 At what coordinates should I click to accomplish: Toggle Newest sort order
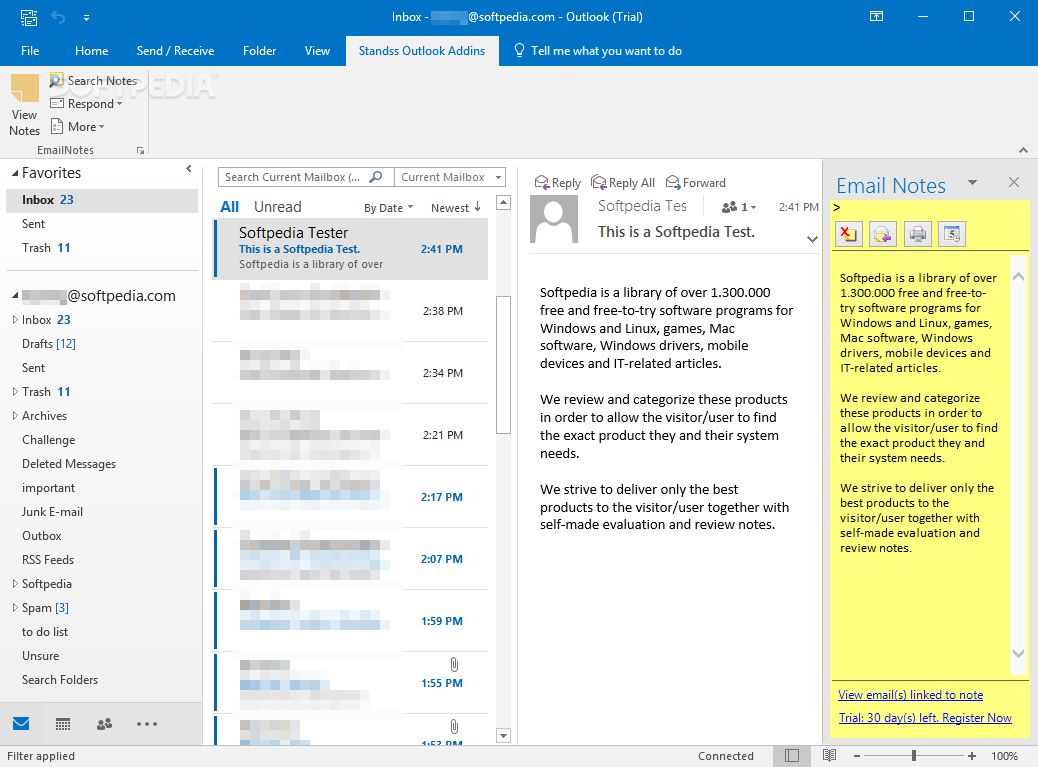point(455,208)
